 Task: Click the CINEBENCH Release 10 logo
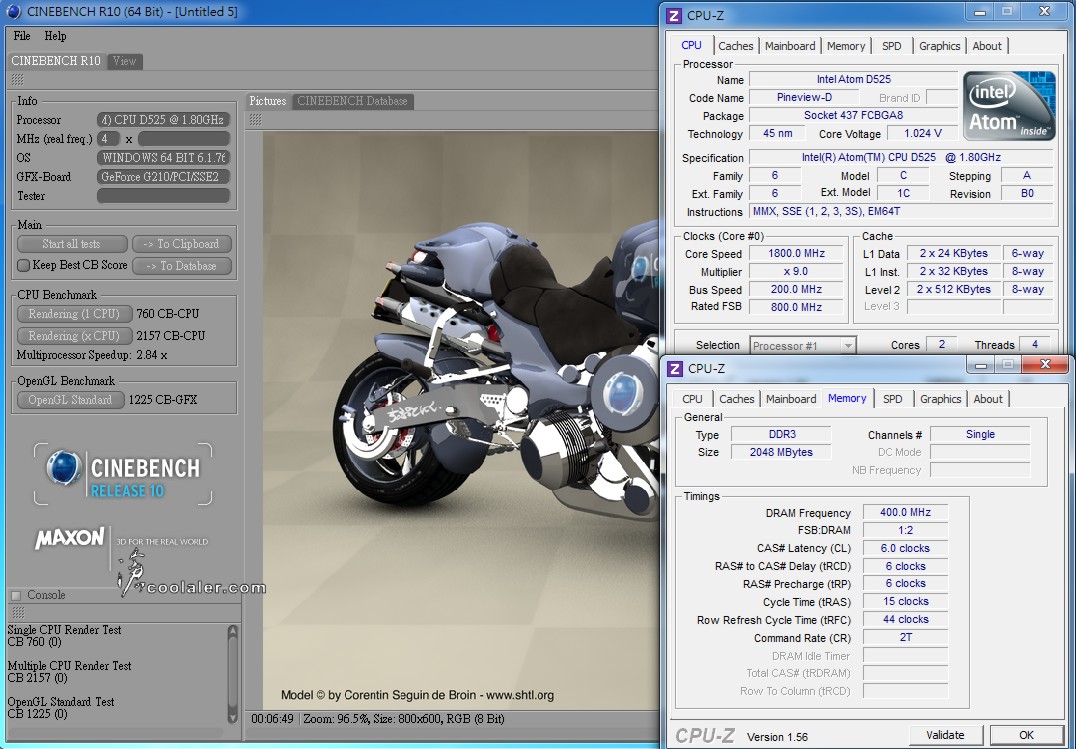[123, 474]
